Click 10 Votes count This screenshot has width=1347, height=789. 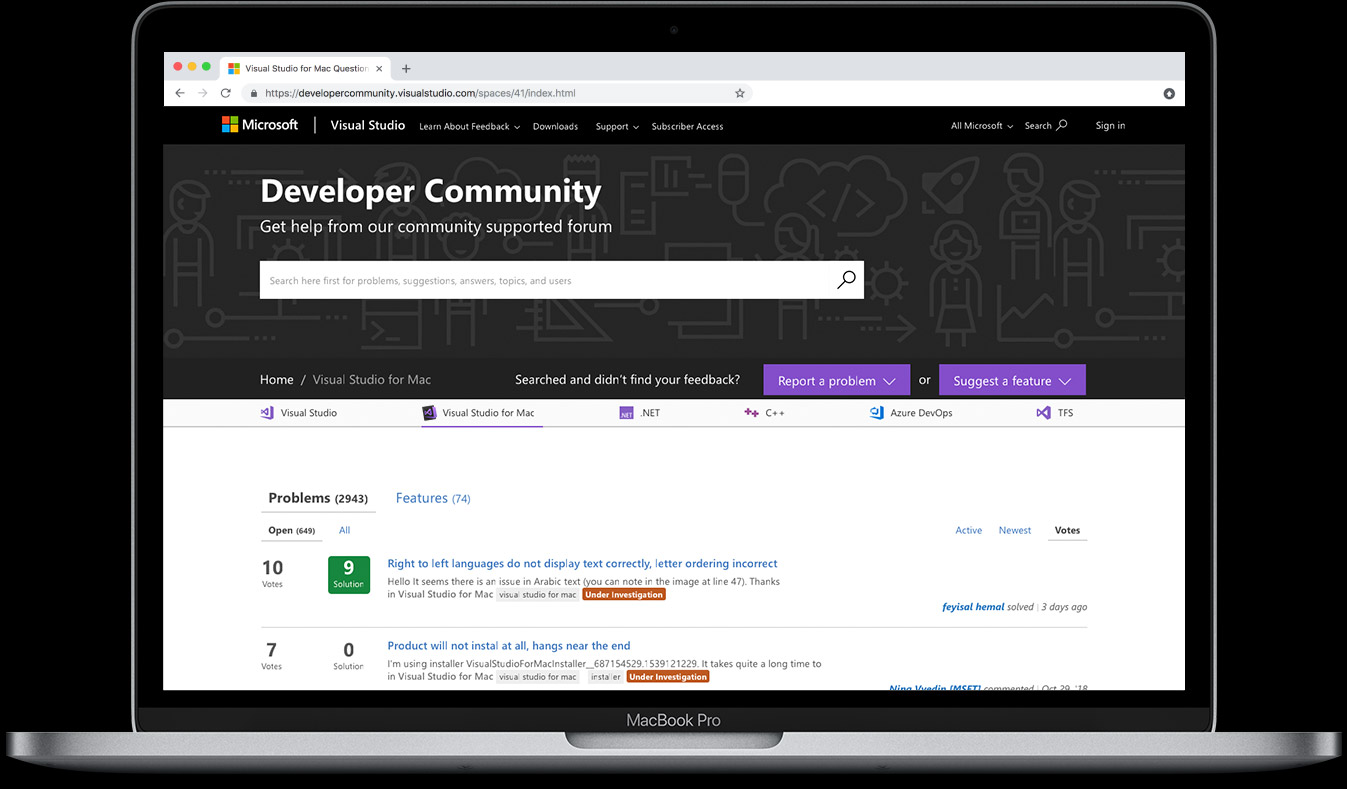click(x=272, y=573)
